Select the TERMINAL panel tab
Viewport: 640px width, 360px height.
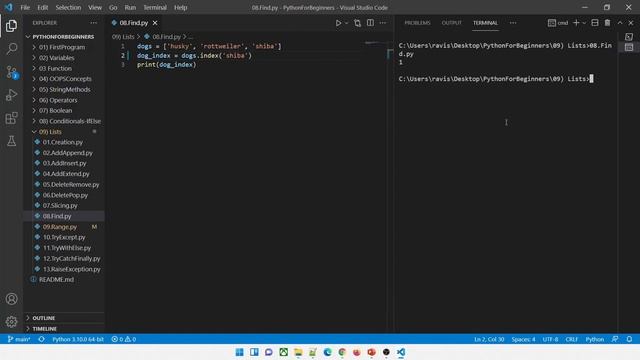pyautogui.click(x=485, y=23)
